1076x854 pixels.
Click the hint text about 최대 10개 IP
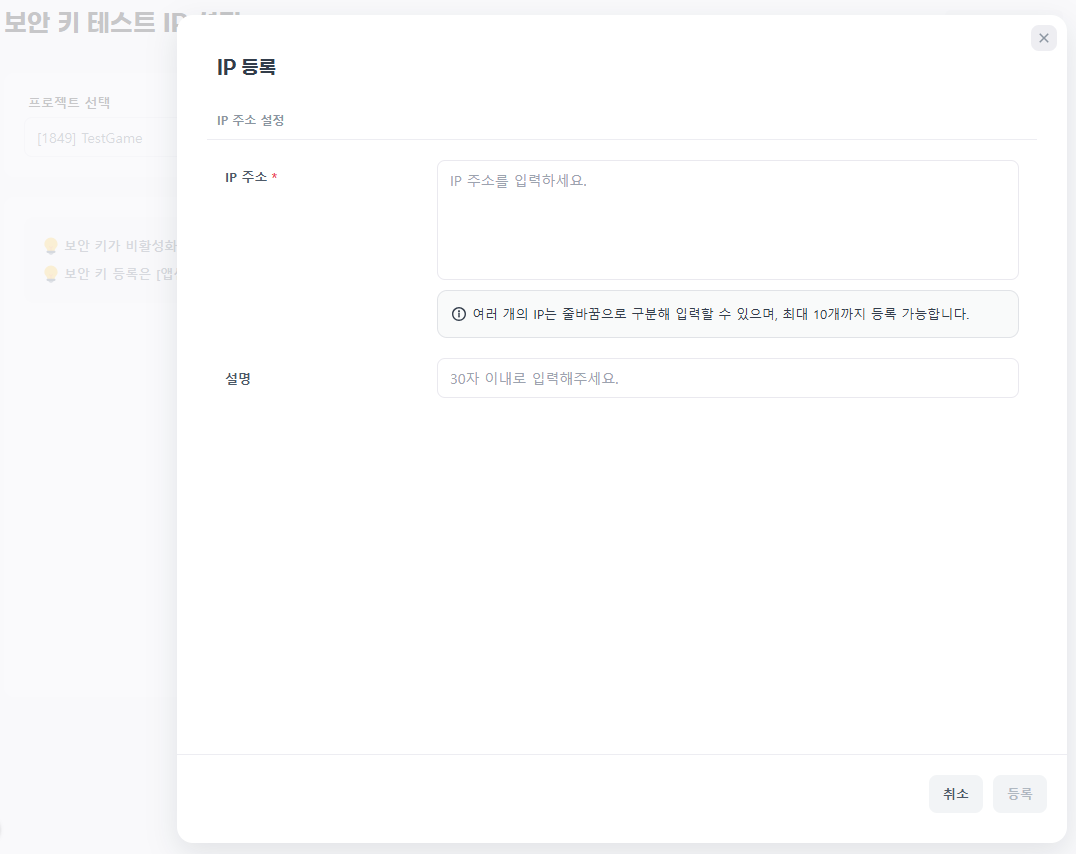click(x=720, y=314)
